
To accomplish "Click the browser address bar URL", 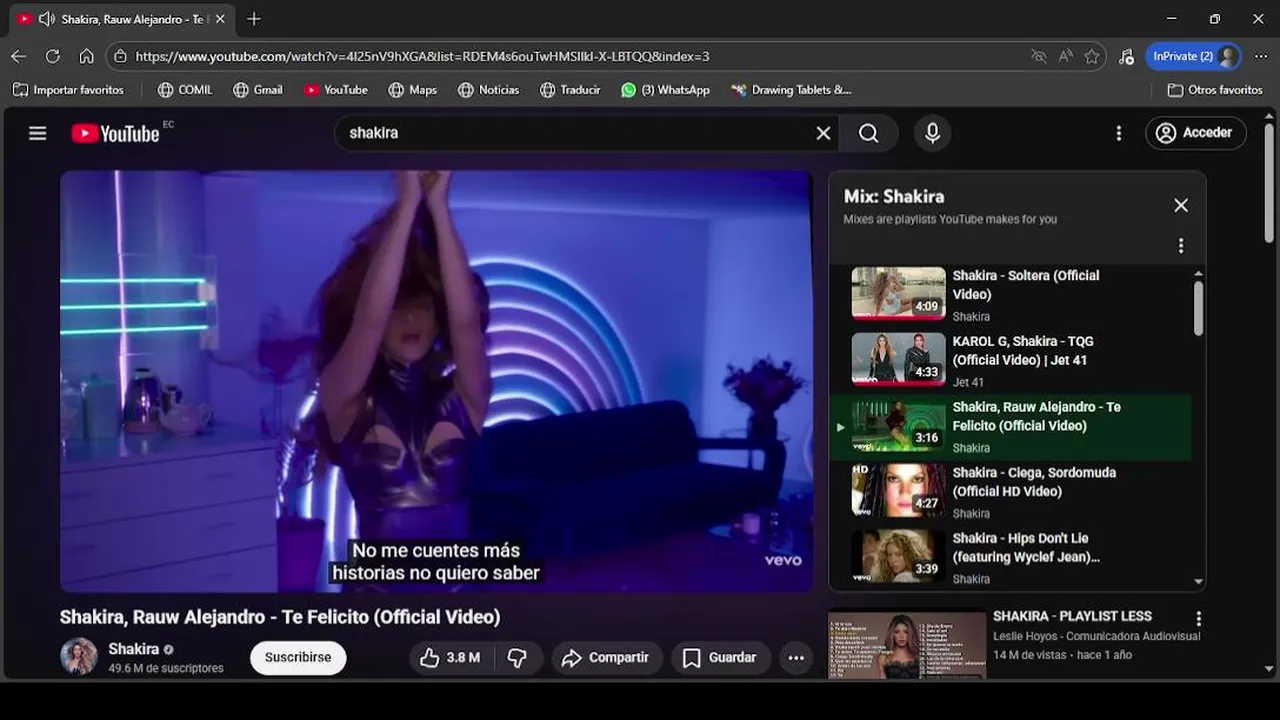I will point(422,57).
